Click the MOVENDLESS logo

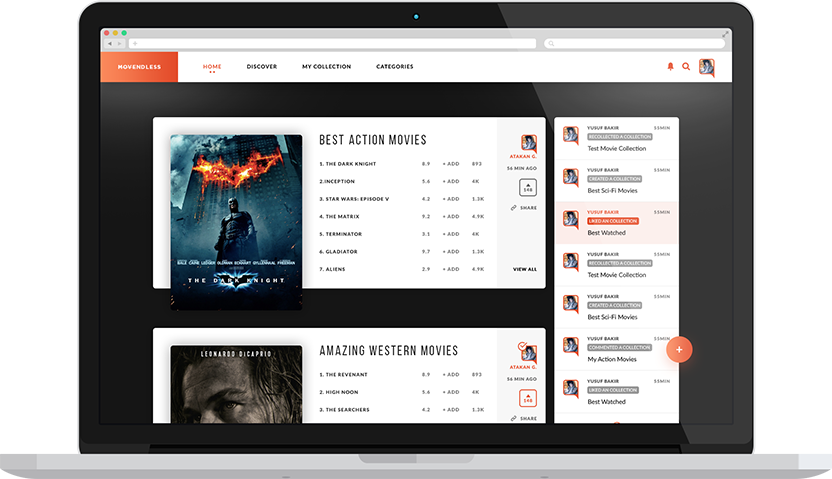coord(139,67)
